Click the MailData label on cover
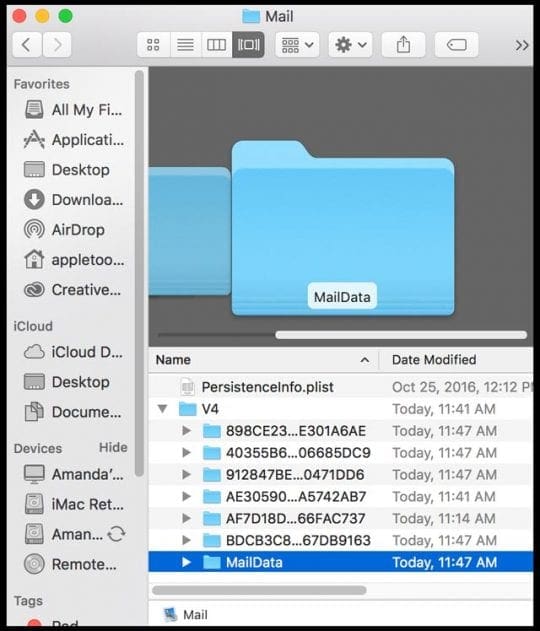Screen dimensions: 540x631 (342, 297)
